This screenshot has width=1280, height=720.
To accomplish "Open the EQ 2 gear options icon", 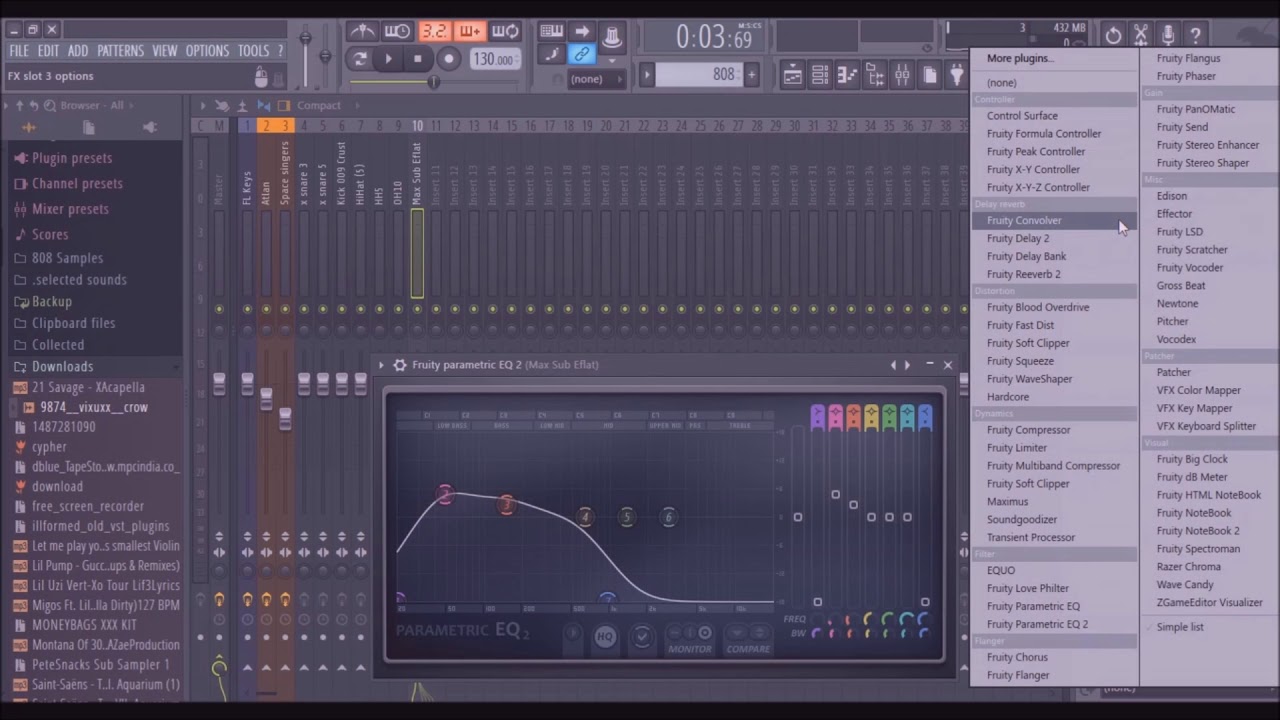I will [400, 365].
